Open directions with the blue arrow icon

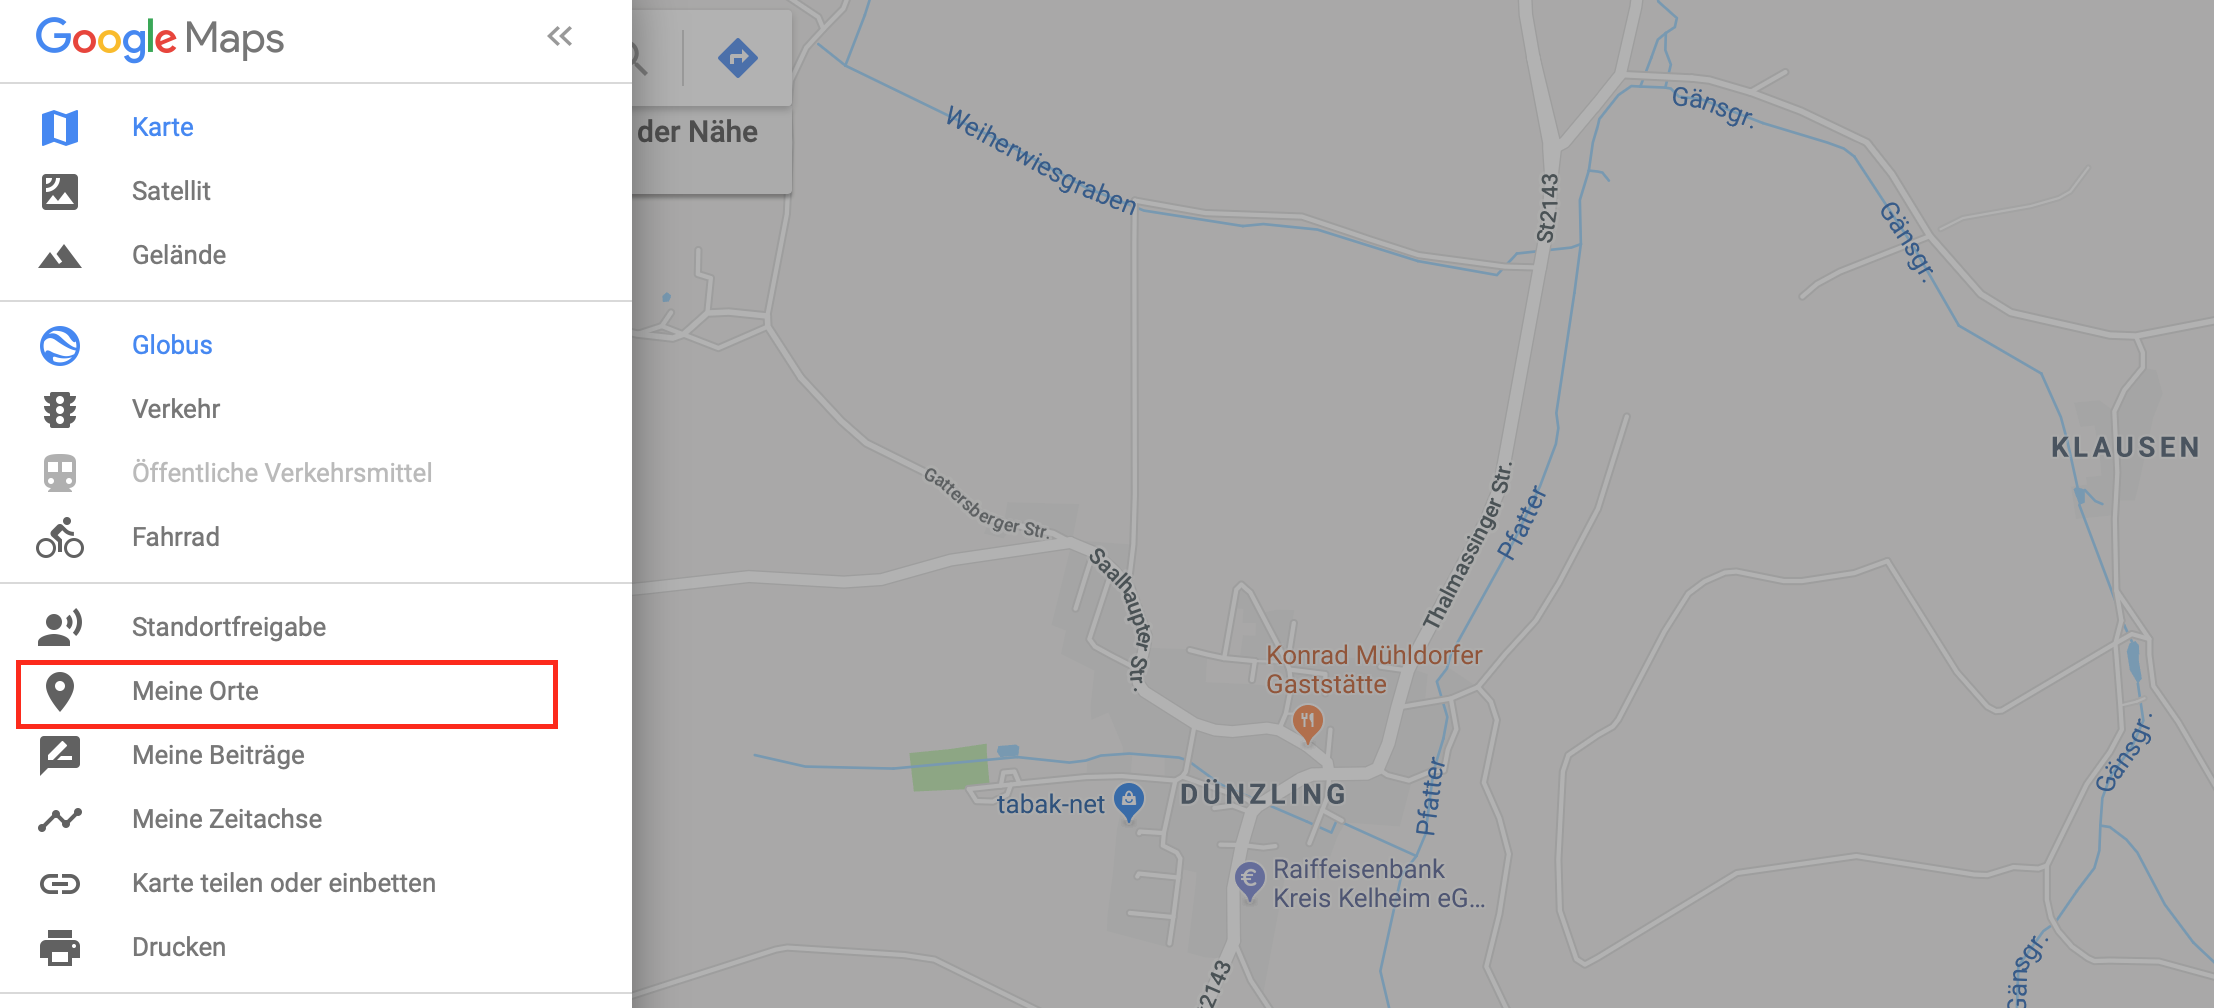(x=738, y=57)
